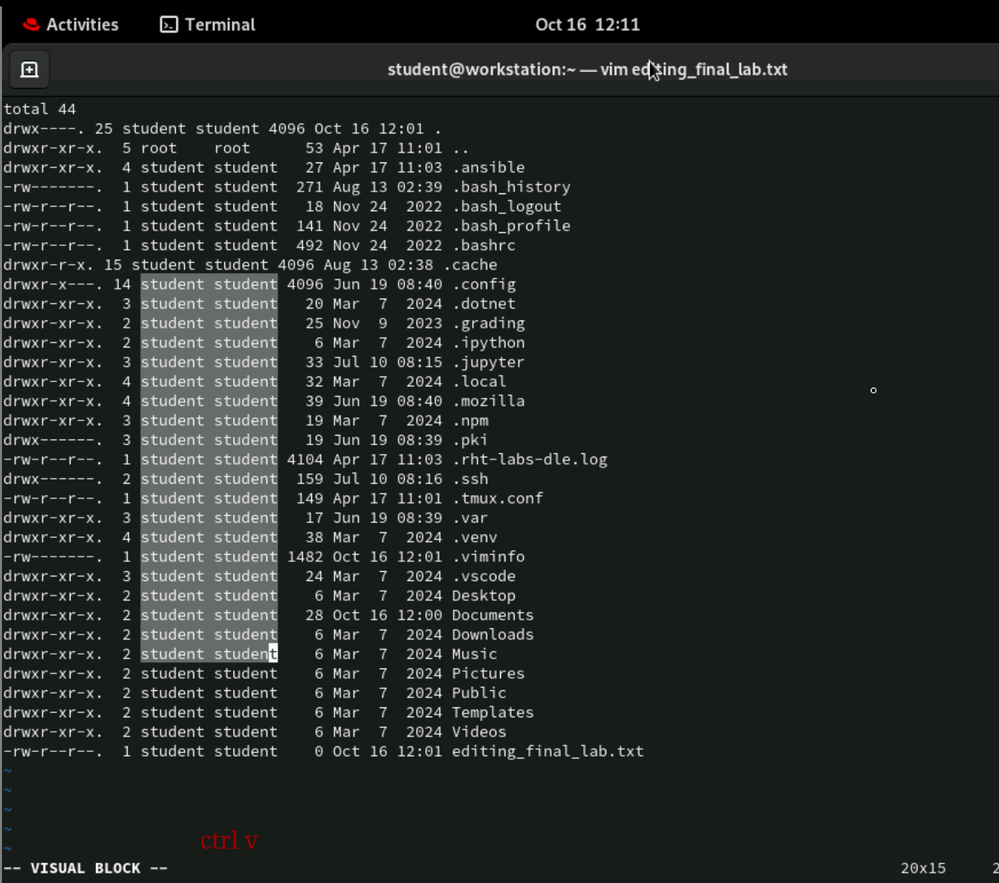Click the Templates directory name
This screenshot has width=999, height=883.
click(492, 713)
